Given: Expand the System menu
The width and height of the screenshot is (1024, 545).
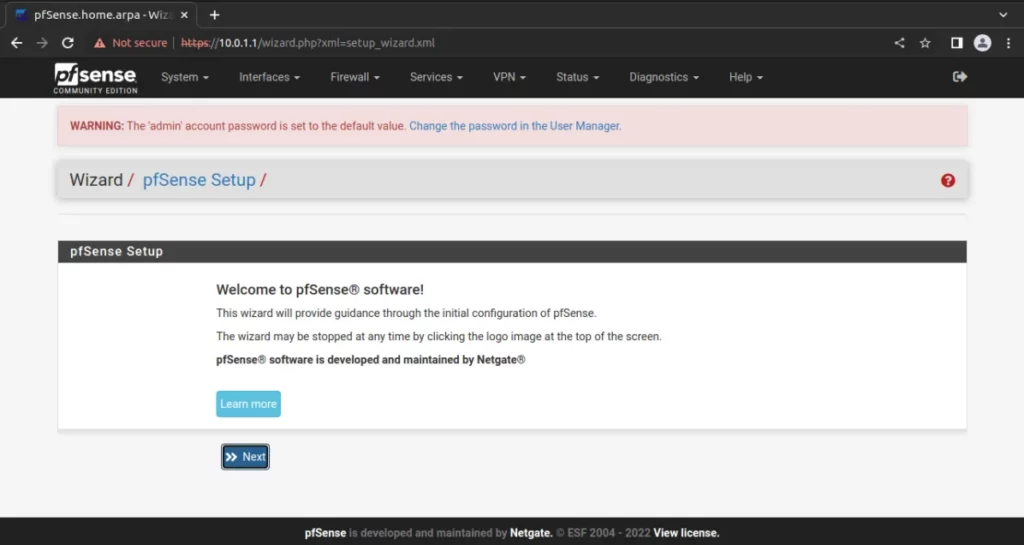Looking at the screenshot, I should tap(185, 77).
